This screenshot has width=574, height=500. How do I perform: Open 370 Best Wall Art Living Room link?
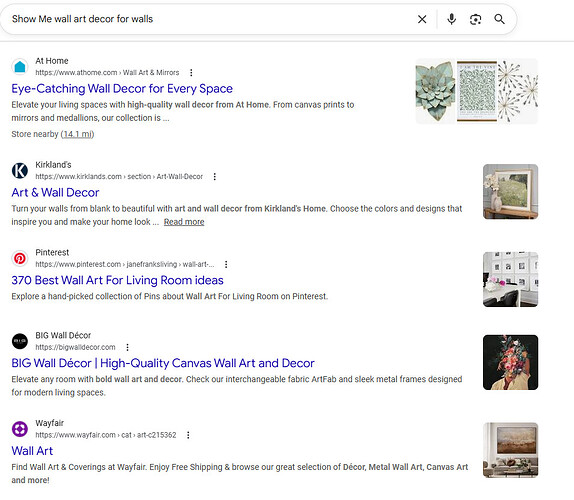(x=117, y=280)
